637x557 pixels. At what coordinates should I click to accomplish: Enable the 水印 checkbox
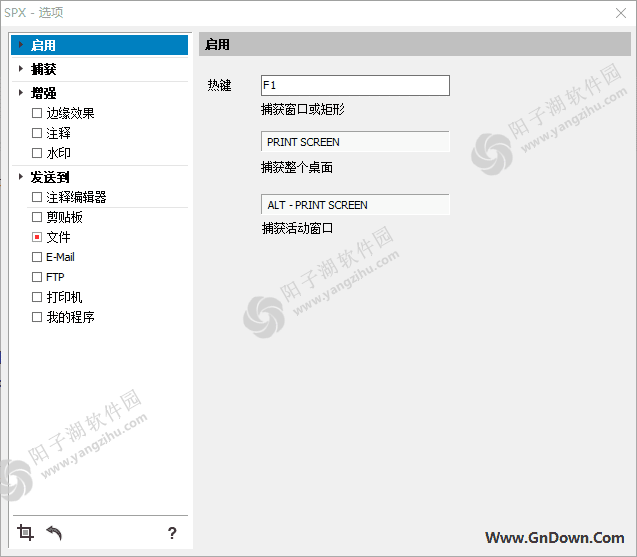37,153
